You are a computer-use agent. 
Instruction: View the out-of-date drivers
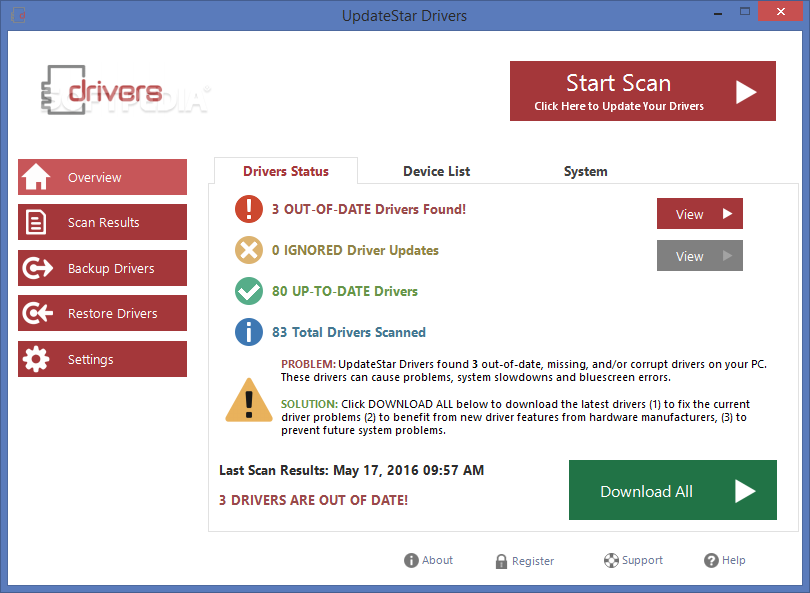tap(699, 213)
